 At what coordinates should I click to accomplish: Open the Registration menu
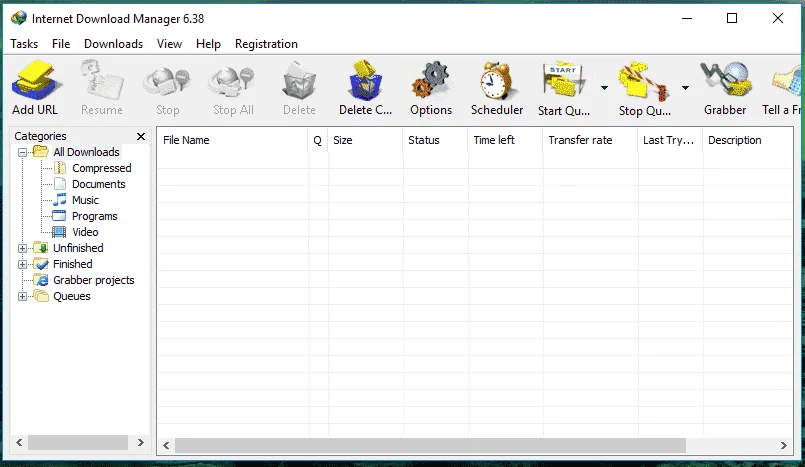266,44
